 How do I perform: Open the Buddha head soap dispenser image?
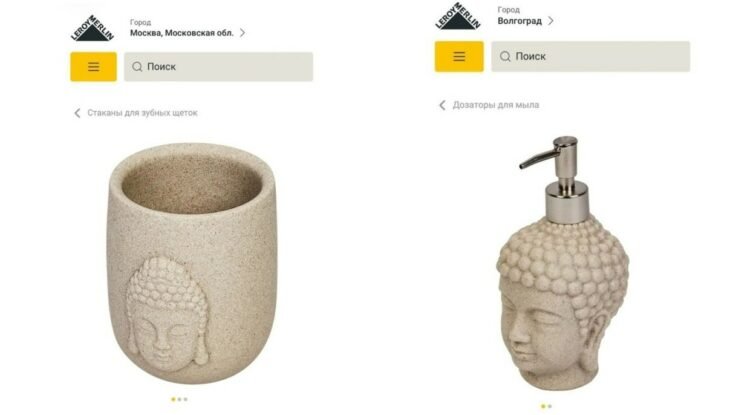click(562, 263)
